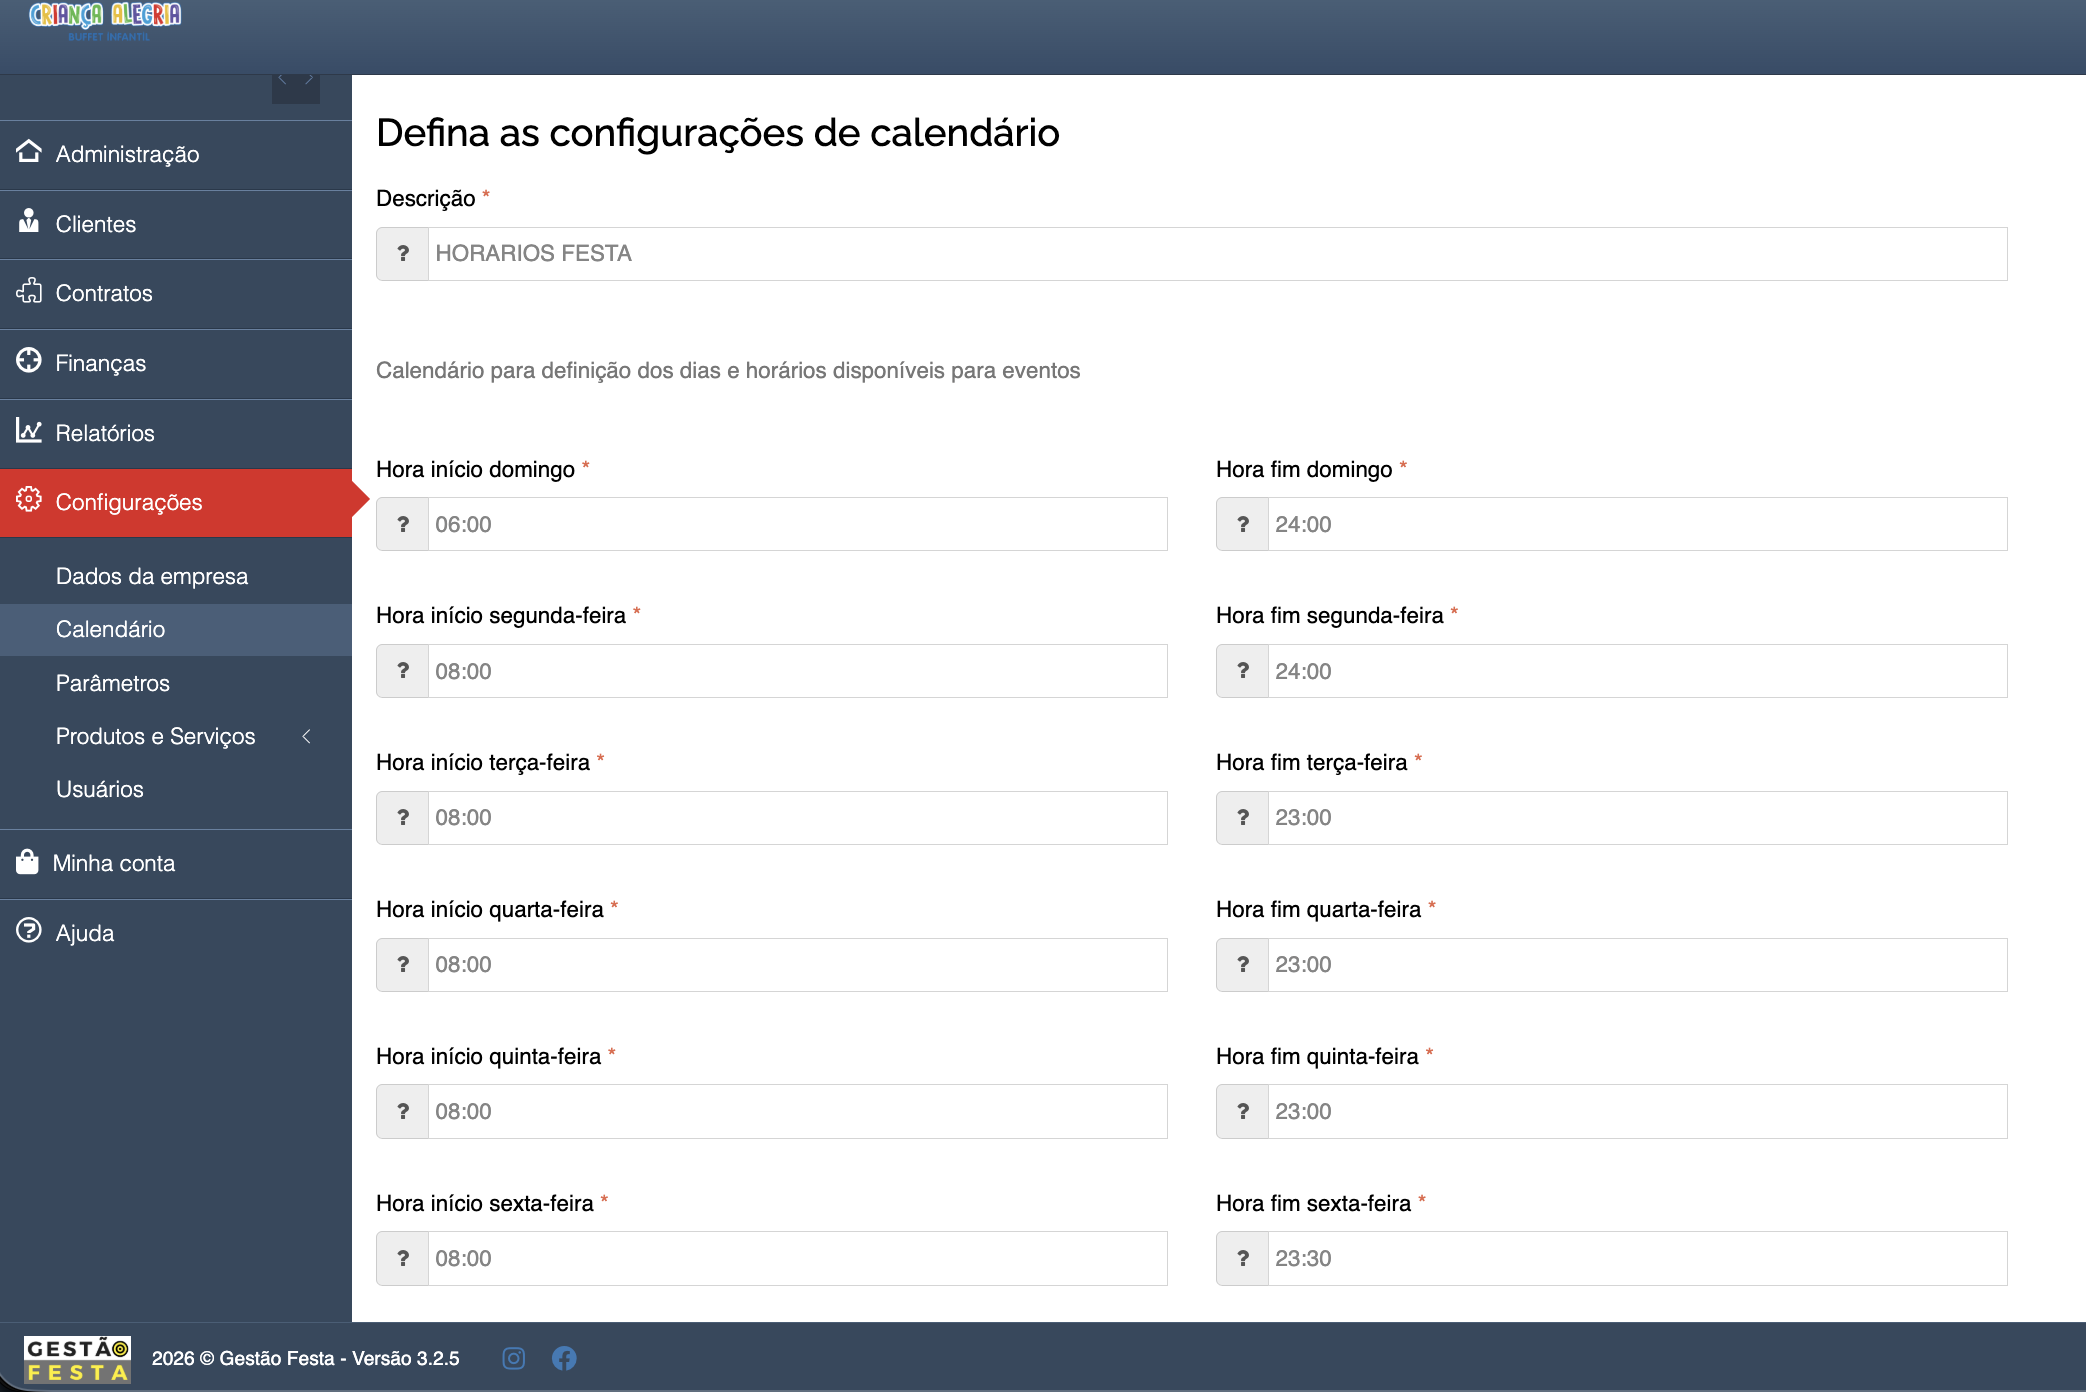
Task: Click help icon for Hora fim terça-feira
Action: tap(1243, 818)
